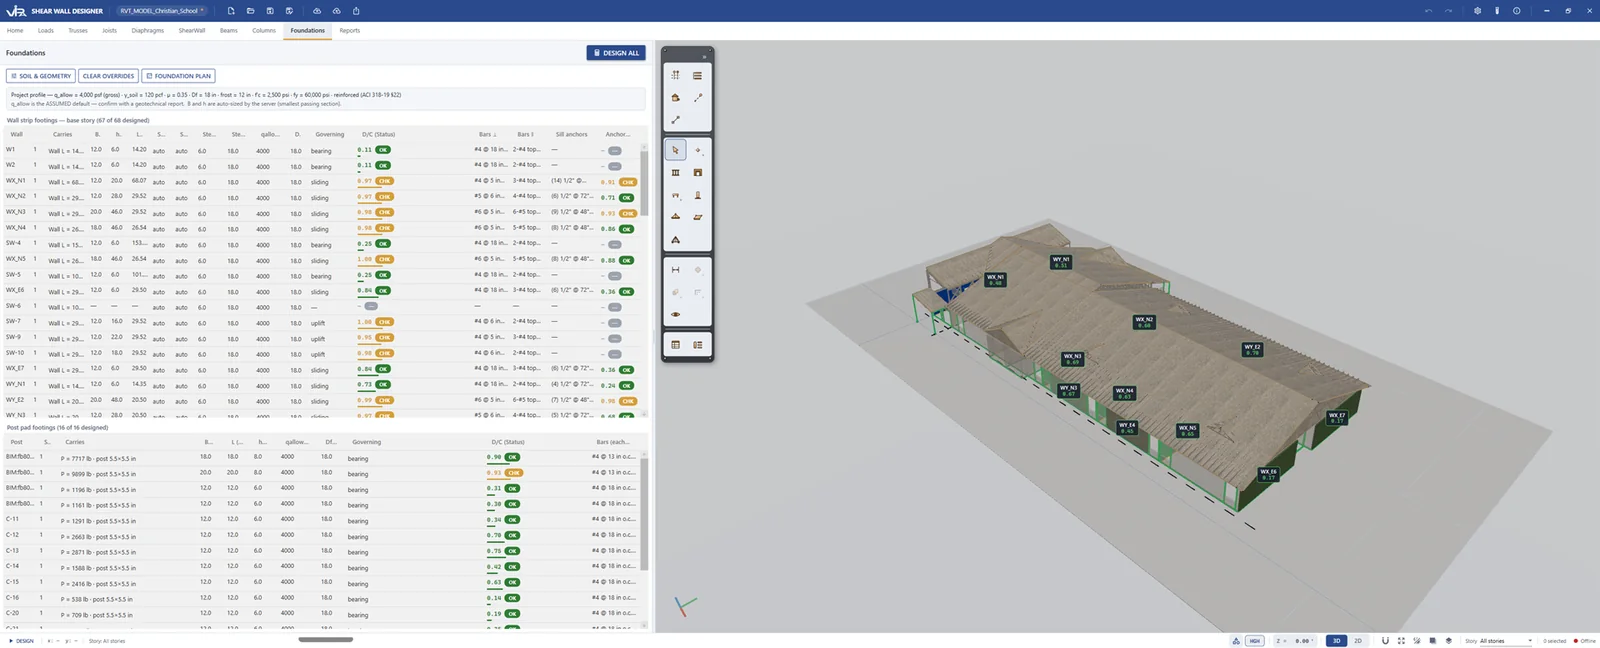The width and height of the screenshot is (1600, 648).
Task: Click the Offline status indicator
Action: click(x=1584, y=641)
